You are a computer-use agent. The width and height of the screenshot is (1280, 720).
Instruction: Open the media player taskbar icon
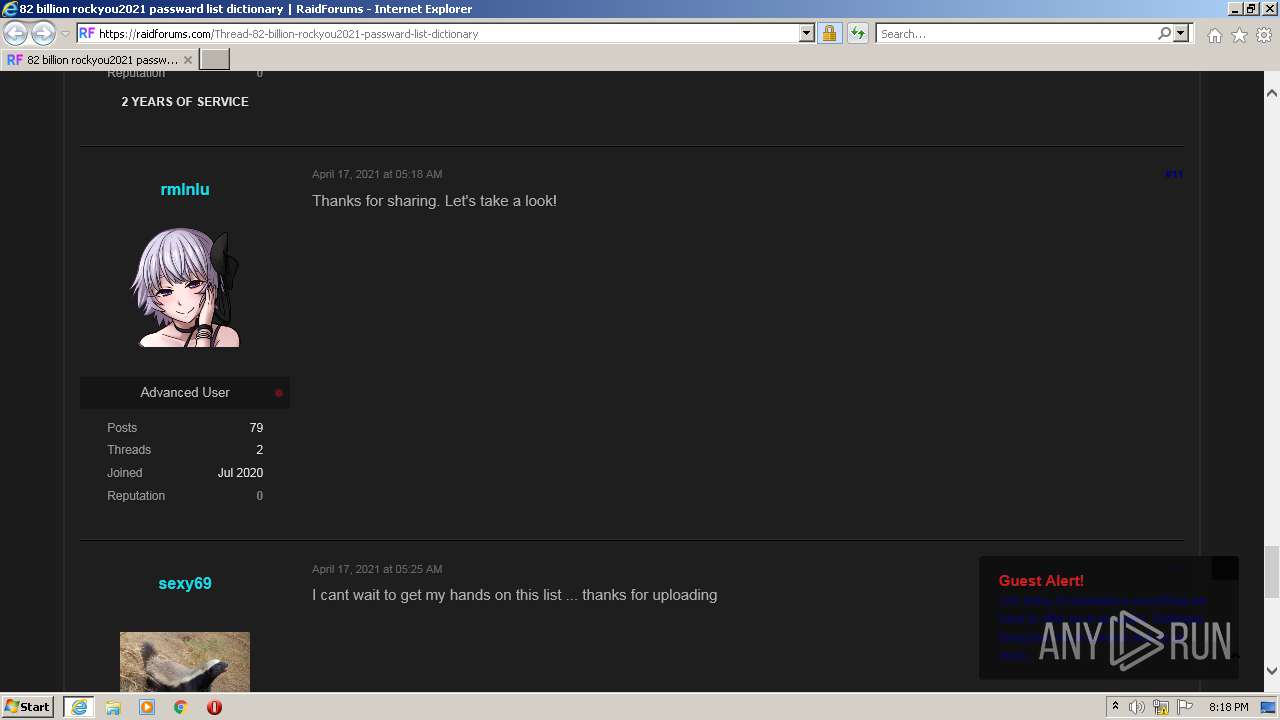[x=147, y=707]
